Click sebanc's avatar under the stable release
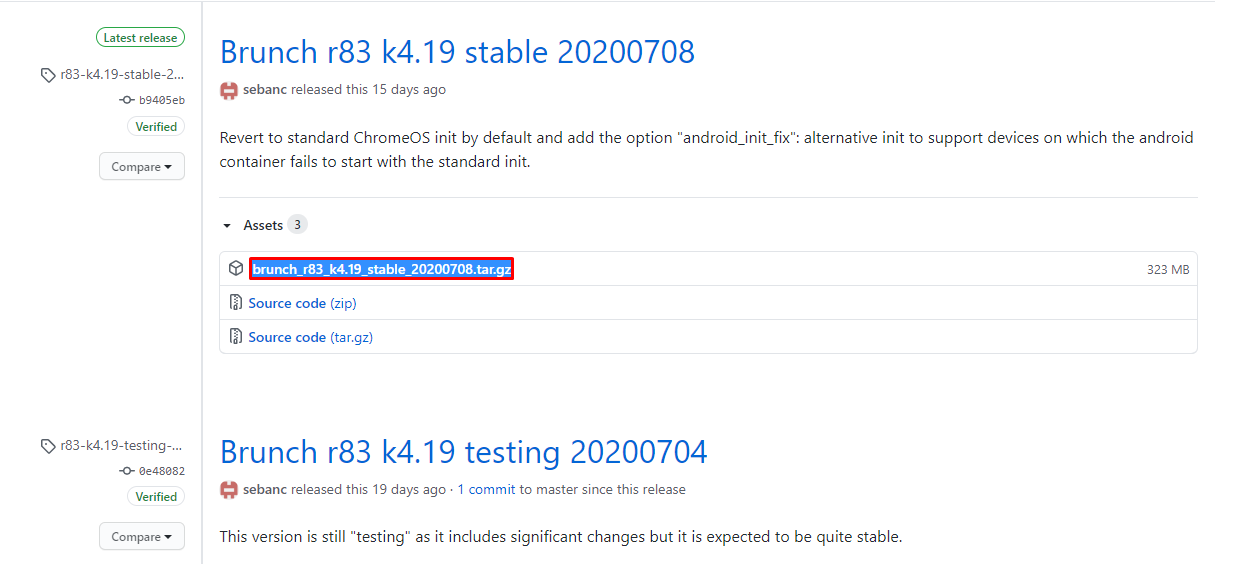1236x564 pixels. click(229, 90)
